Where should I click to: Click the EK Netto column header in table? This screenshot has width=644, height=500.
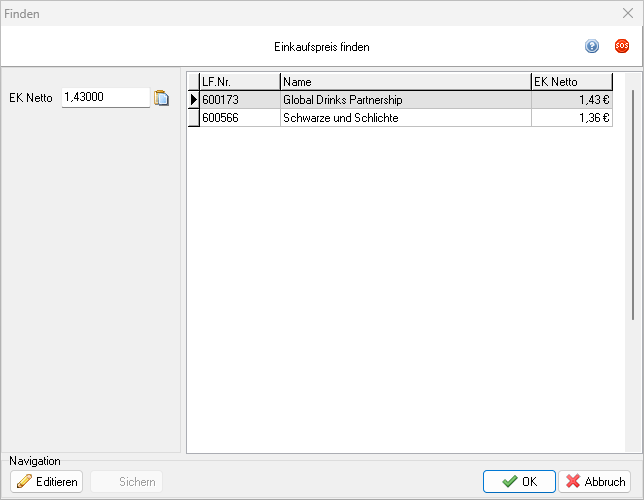571,82
